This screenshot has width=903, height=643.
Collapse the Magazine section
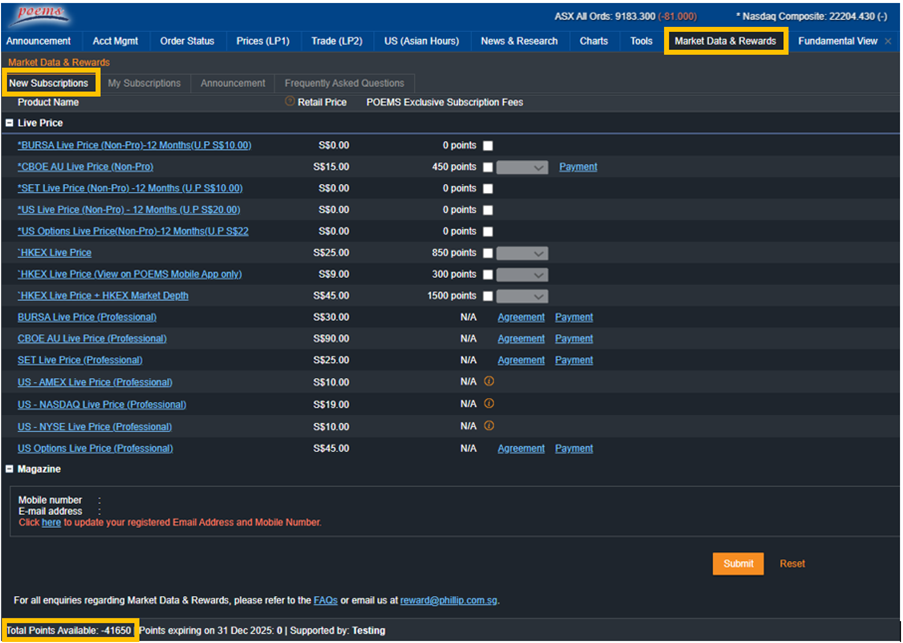click(x=9, y=469)
